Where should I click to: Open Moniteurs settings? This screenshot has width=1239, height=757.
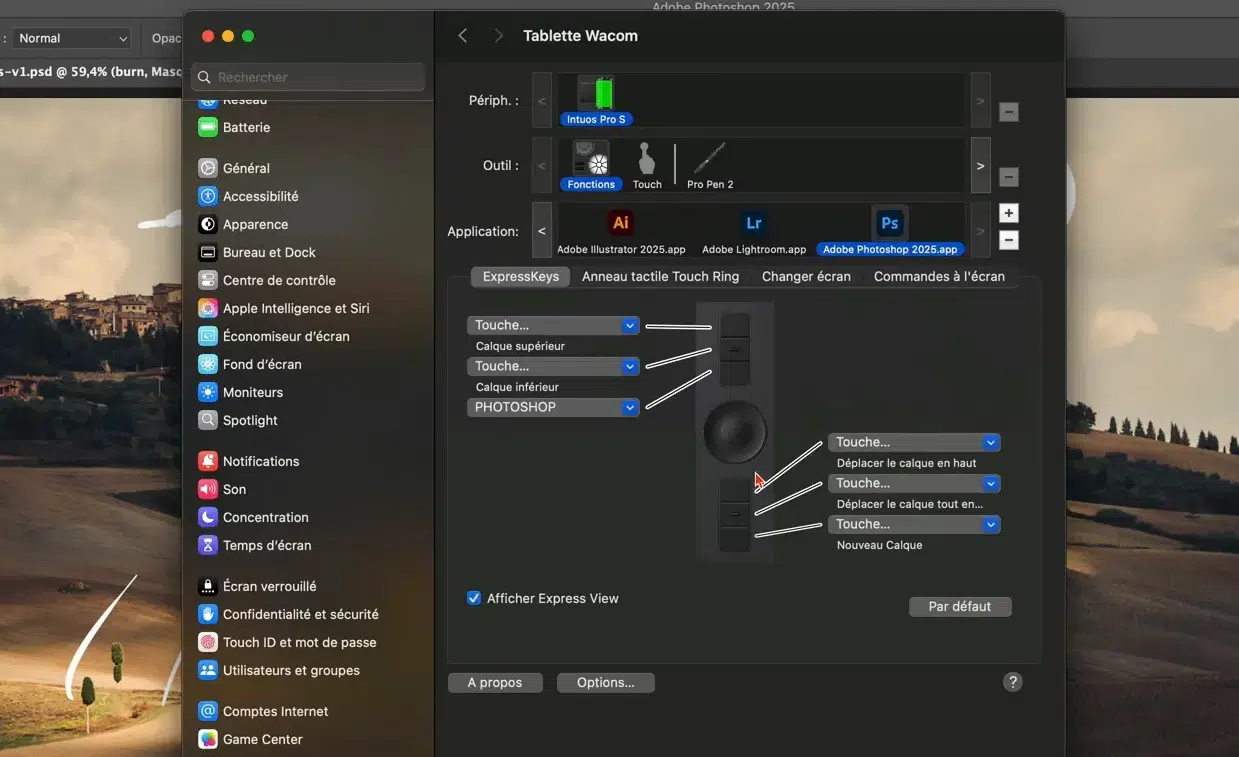pyautogui.click(x=241, y=392)
